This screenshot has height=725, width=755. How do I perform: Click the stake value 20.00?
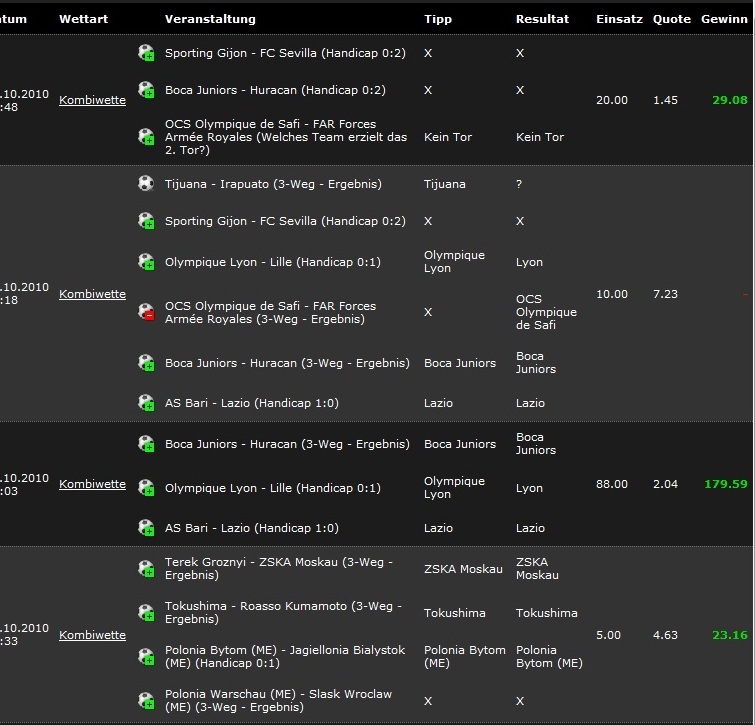tap(612, 100)
